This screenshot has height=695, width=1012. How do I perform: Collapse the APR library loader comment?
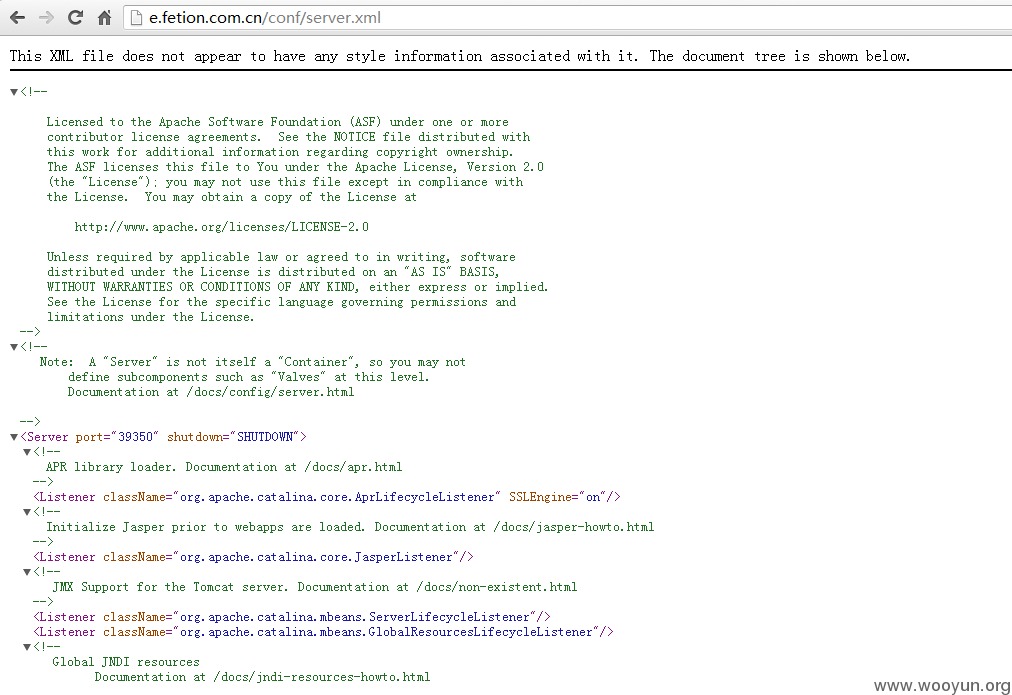point(27,452)
